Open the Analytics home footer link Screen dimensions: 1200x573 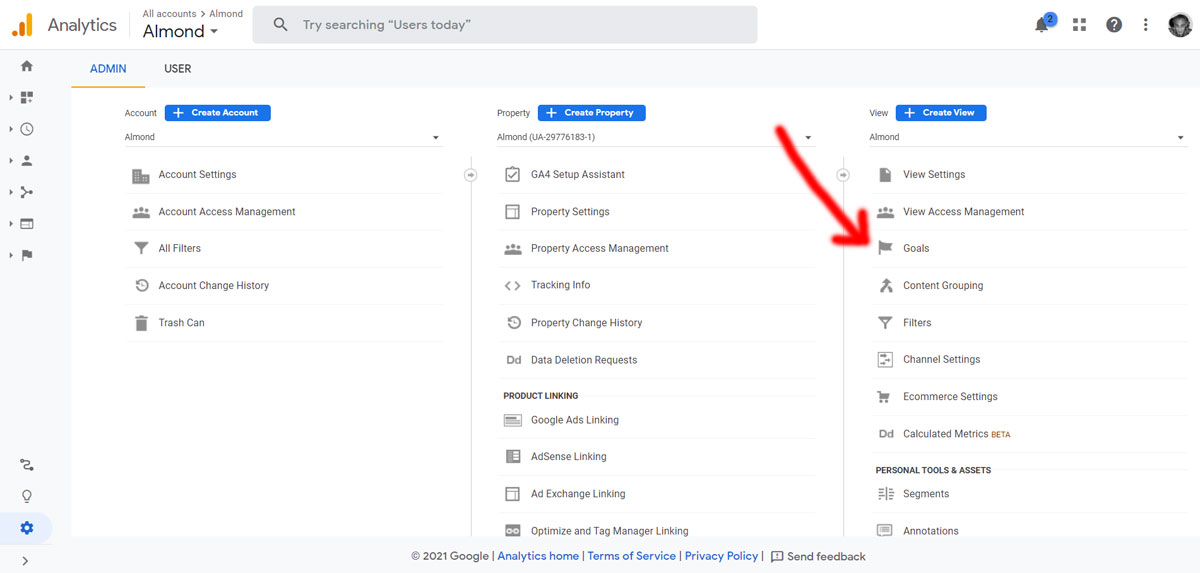[x=538, y=556]
